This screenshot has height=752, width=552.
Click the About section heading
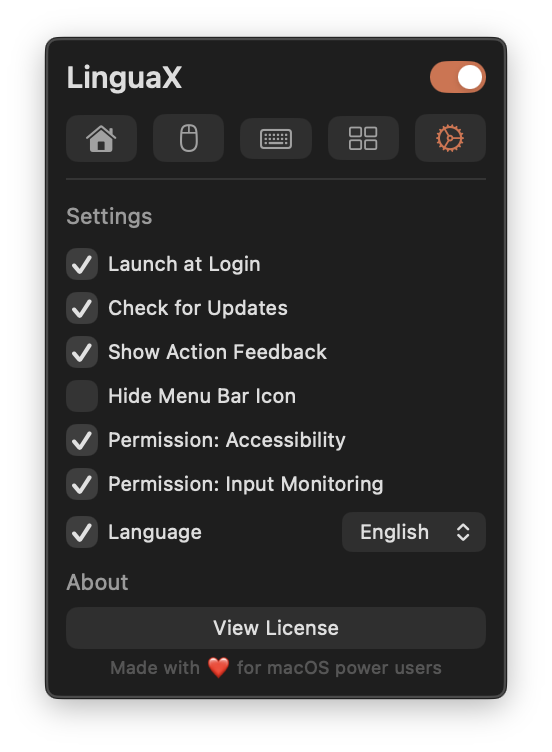coord(97,582)
